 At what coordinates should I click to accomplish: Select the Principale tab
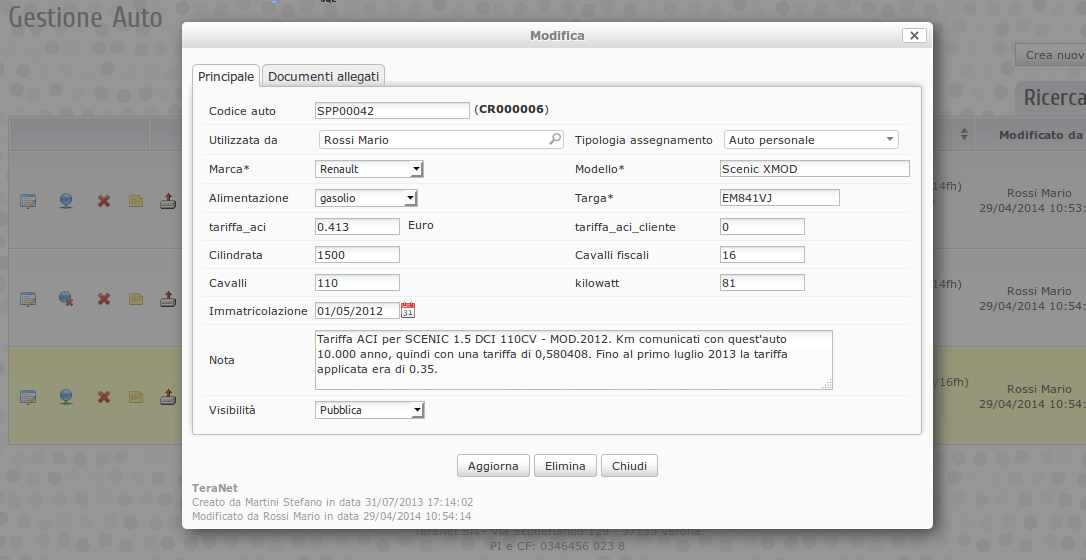tap(226, 76)
